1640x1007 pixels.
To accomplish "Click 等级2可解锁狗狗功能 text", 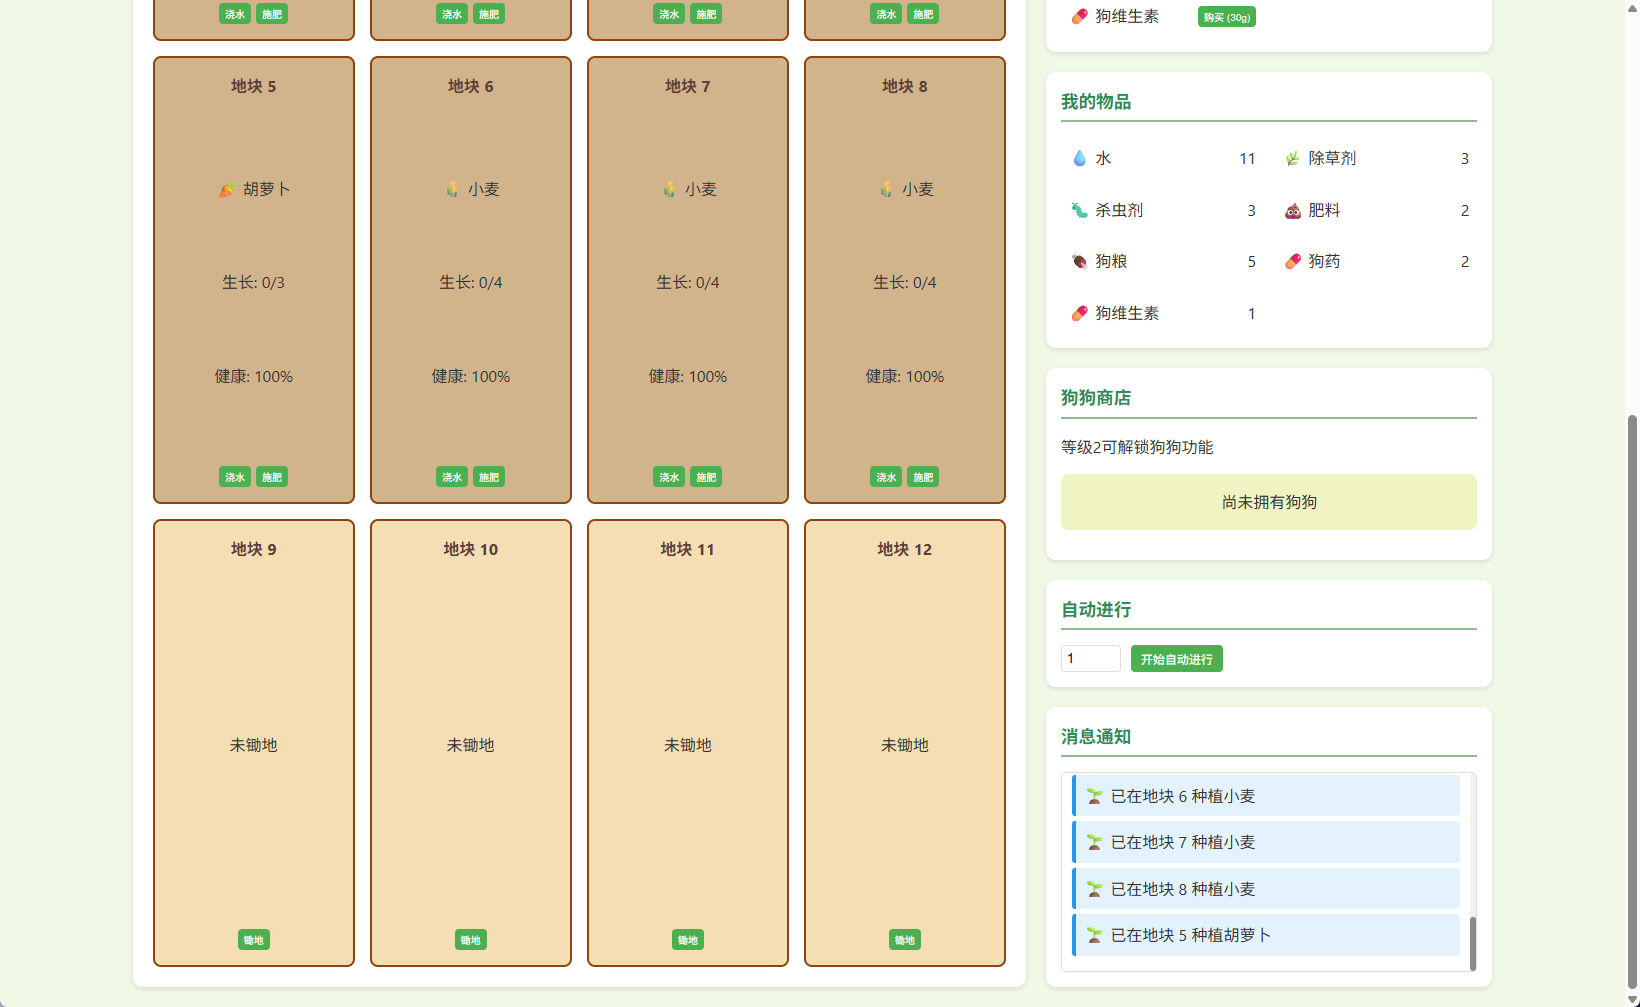I will [x=1137, y=447].
